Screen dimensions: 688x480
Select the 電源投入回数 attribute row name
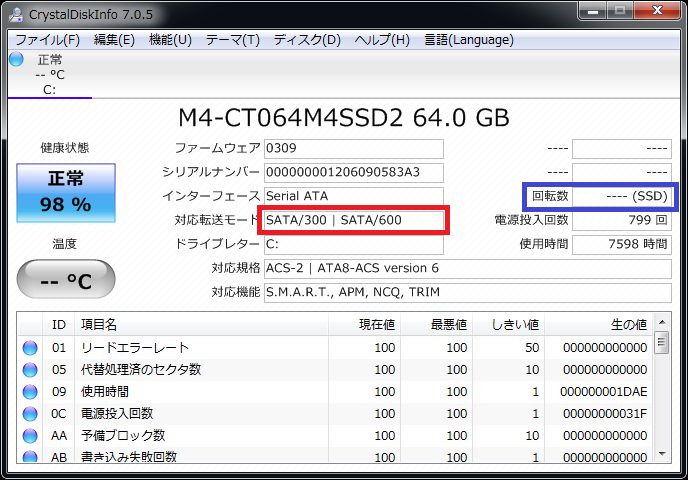tap(117, 413)
